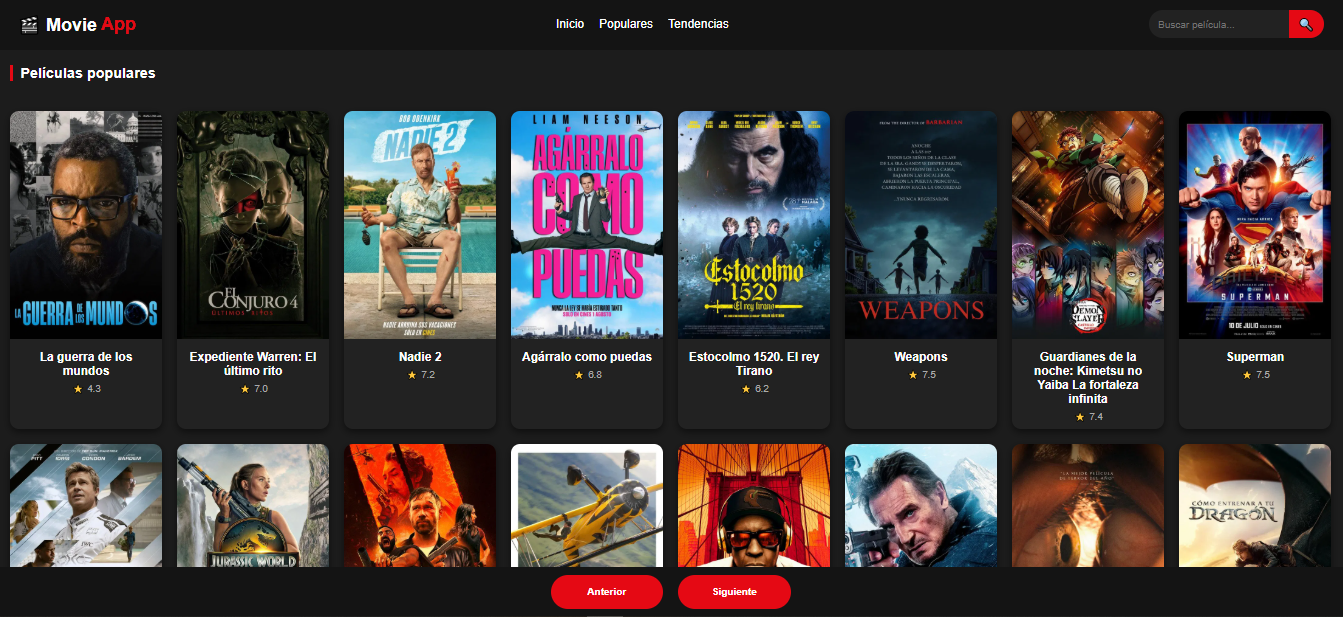Viewport: 1343px width, 617px height.
Task: Open the poster with man in red sunglasses
Action: [754, 506]
